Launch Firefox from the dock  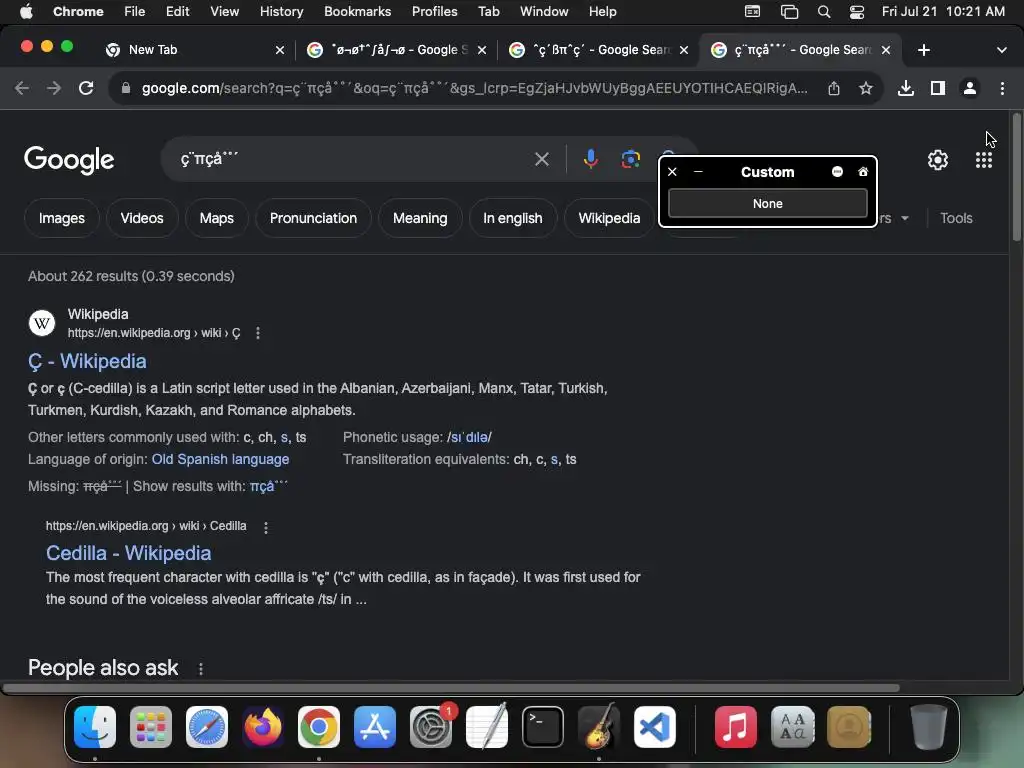tap(263, 727)
